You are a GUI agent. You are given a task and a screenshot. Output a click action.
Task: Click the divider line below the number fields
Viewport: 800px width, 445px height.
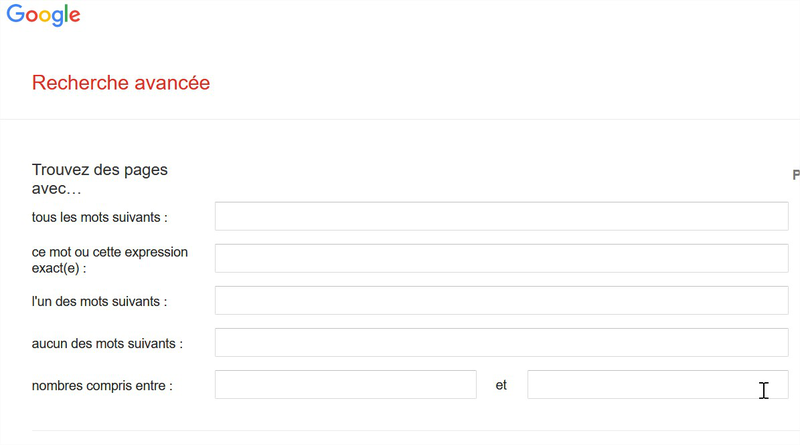(x=400, y=431)
